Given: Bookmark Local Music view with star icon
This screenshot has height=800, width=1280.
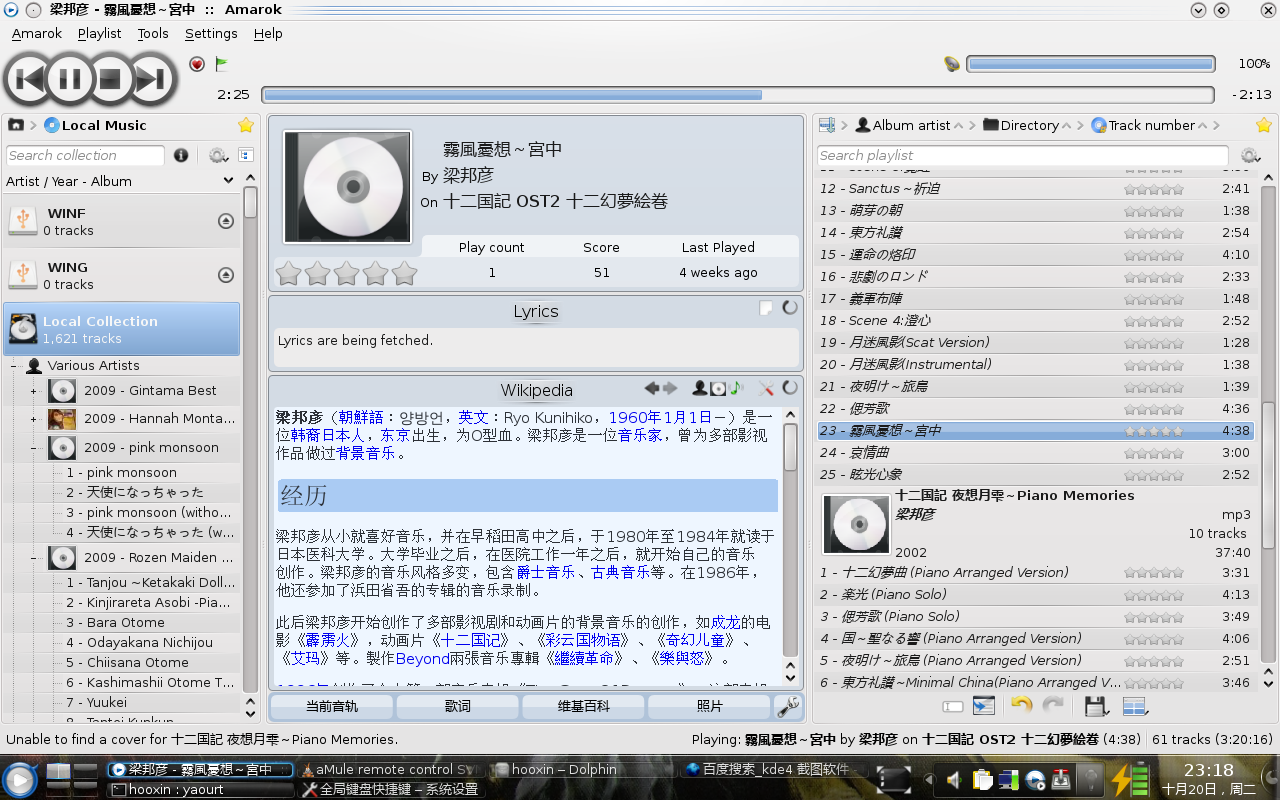Looking at the screenshot, I should click(245, 125).
